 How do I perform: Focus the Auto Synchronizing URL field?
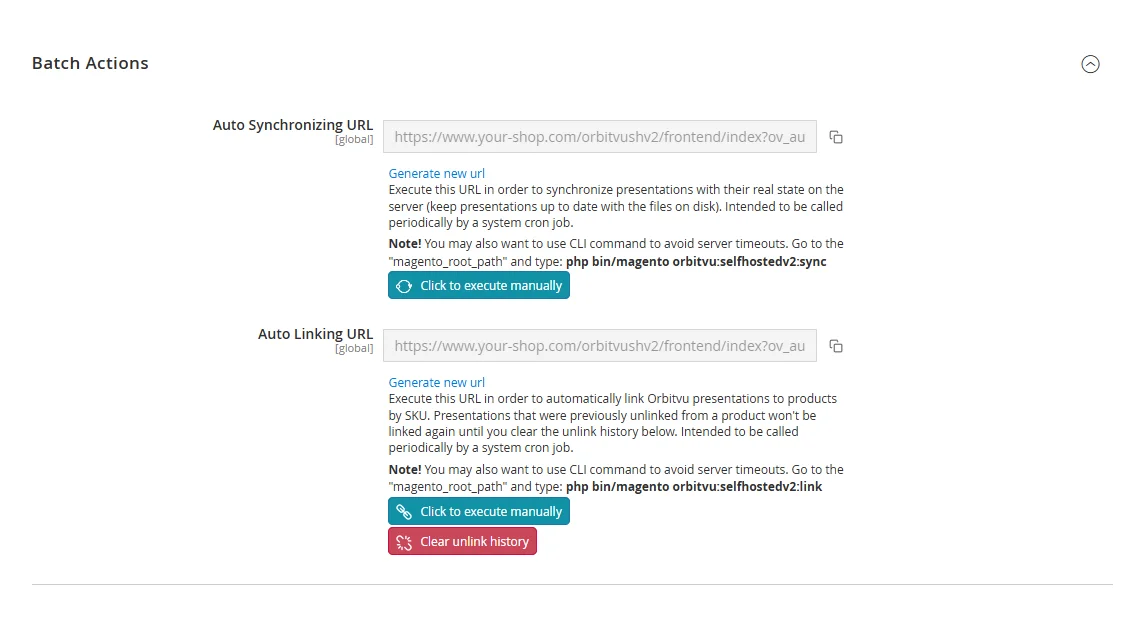pyautogui.click(x=600, y=136)
